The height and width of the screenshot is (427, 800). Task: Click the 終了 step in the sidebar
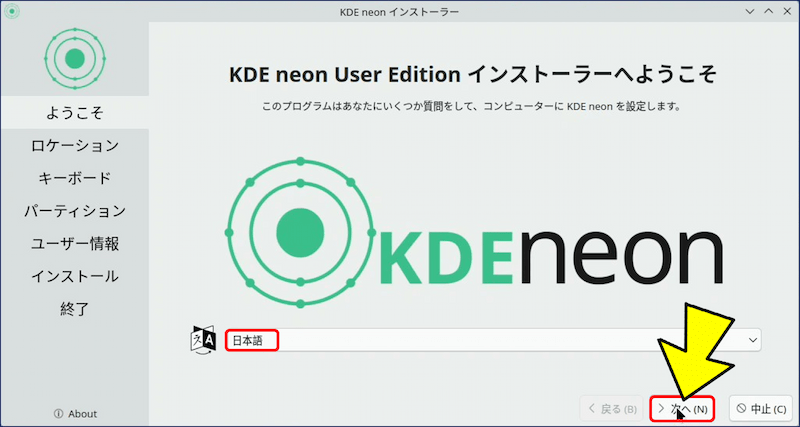[x=74, y=309]
